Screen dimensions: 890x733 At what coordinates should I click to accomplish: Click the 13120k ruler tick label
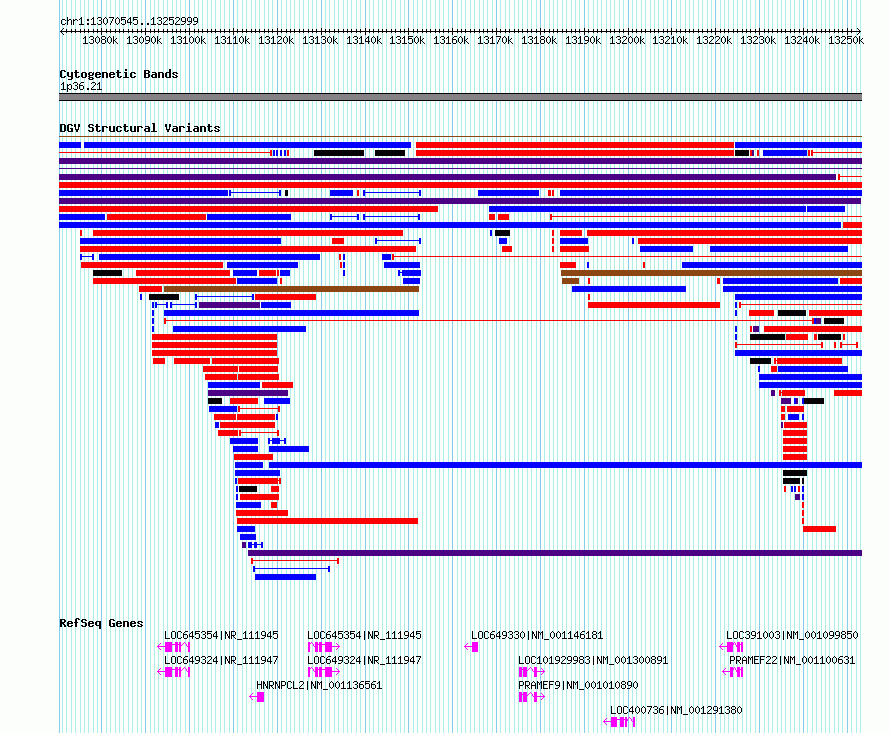[x=276, y=40]
